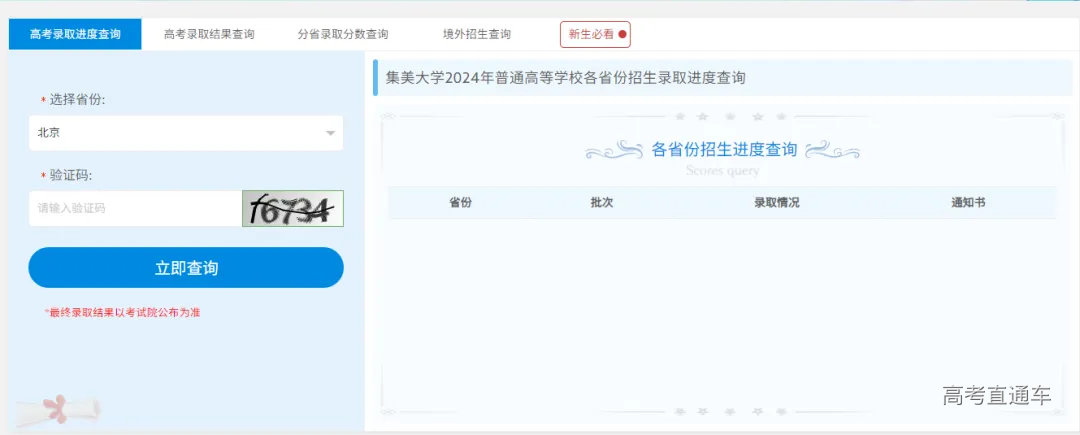
Task: Click heading 集美大学2024年普通高等学校各省份招生录取进度查询
Action: tap(565, 78)
